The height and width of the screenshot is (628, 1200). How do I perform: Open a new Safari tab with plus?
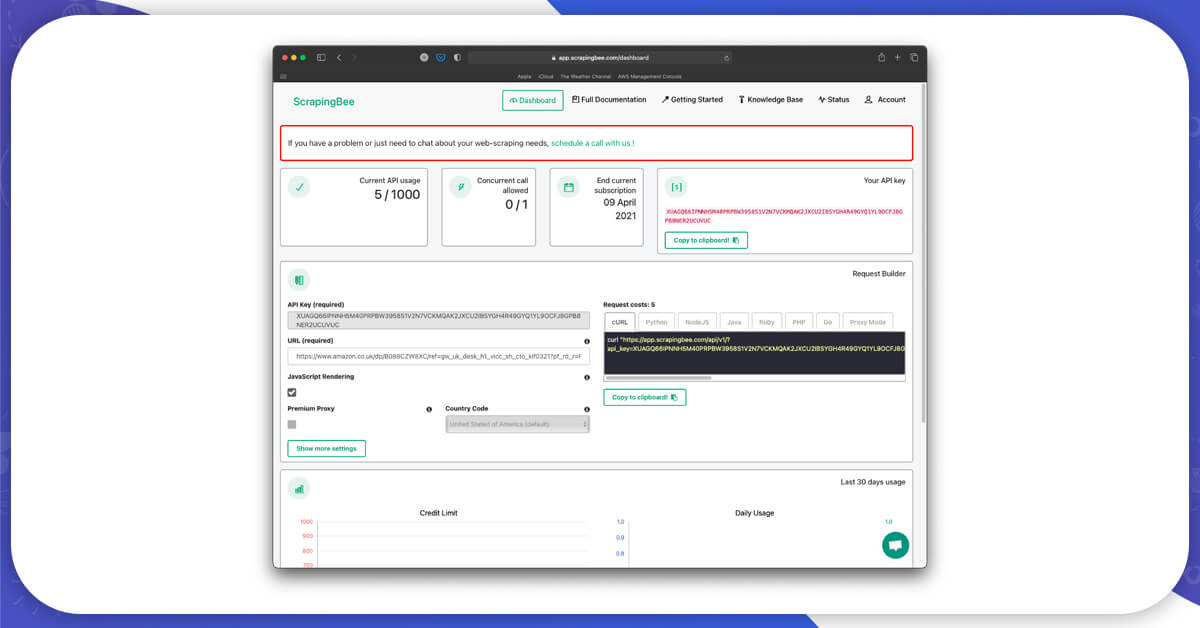(x=897, y=58)
